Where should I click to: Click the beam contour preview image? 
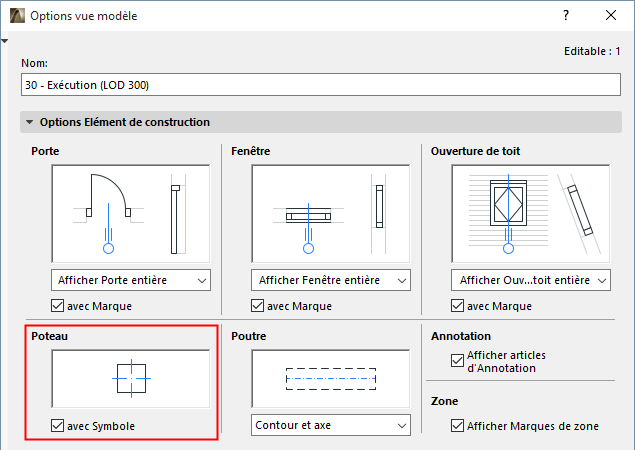pos(330,380)
